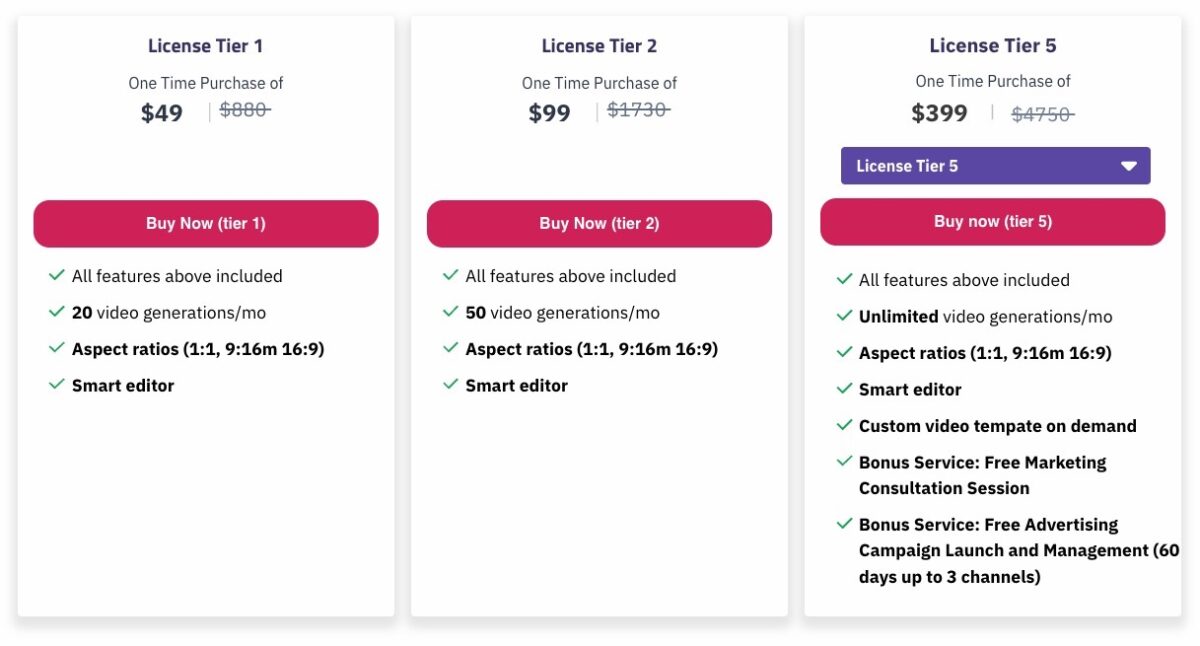Click the checkmark beside 50 video generations/mo
The width and height of the screenshot is (1200, 646).
450,312
